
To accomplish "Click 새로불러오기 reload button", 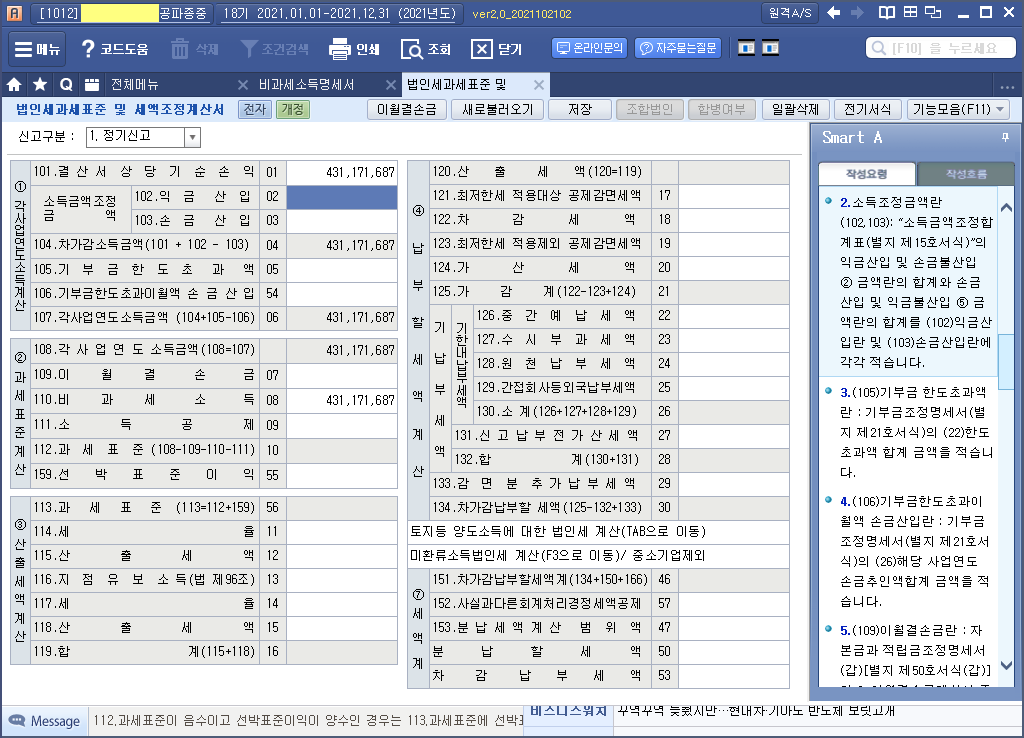I will (x=498, y=109).
